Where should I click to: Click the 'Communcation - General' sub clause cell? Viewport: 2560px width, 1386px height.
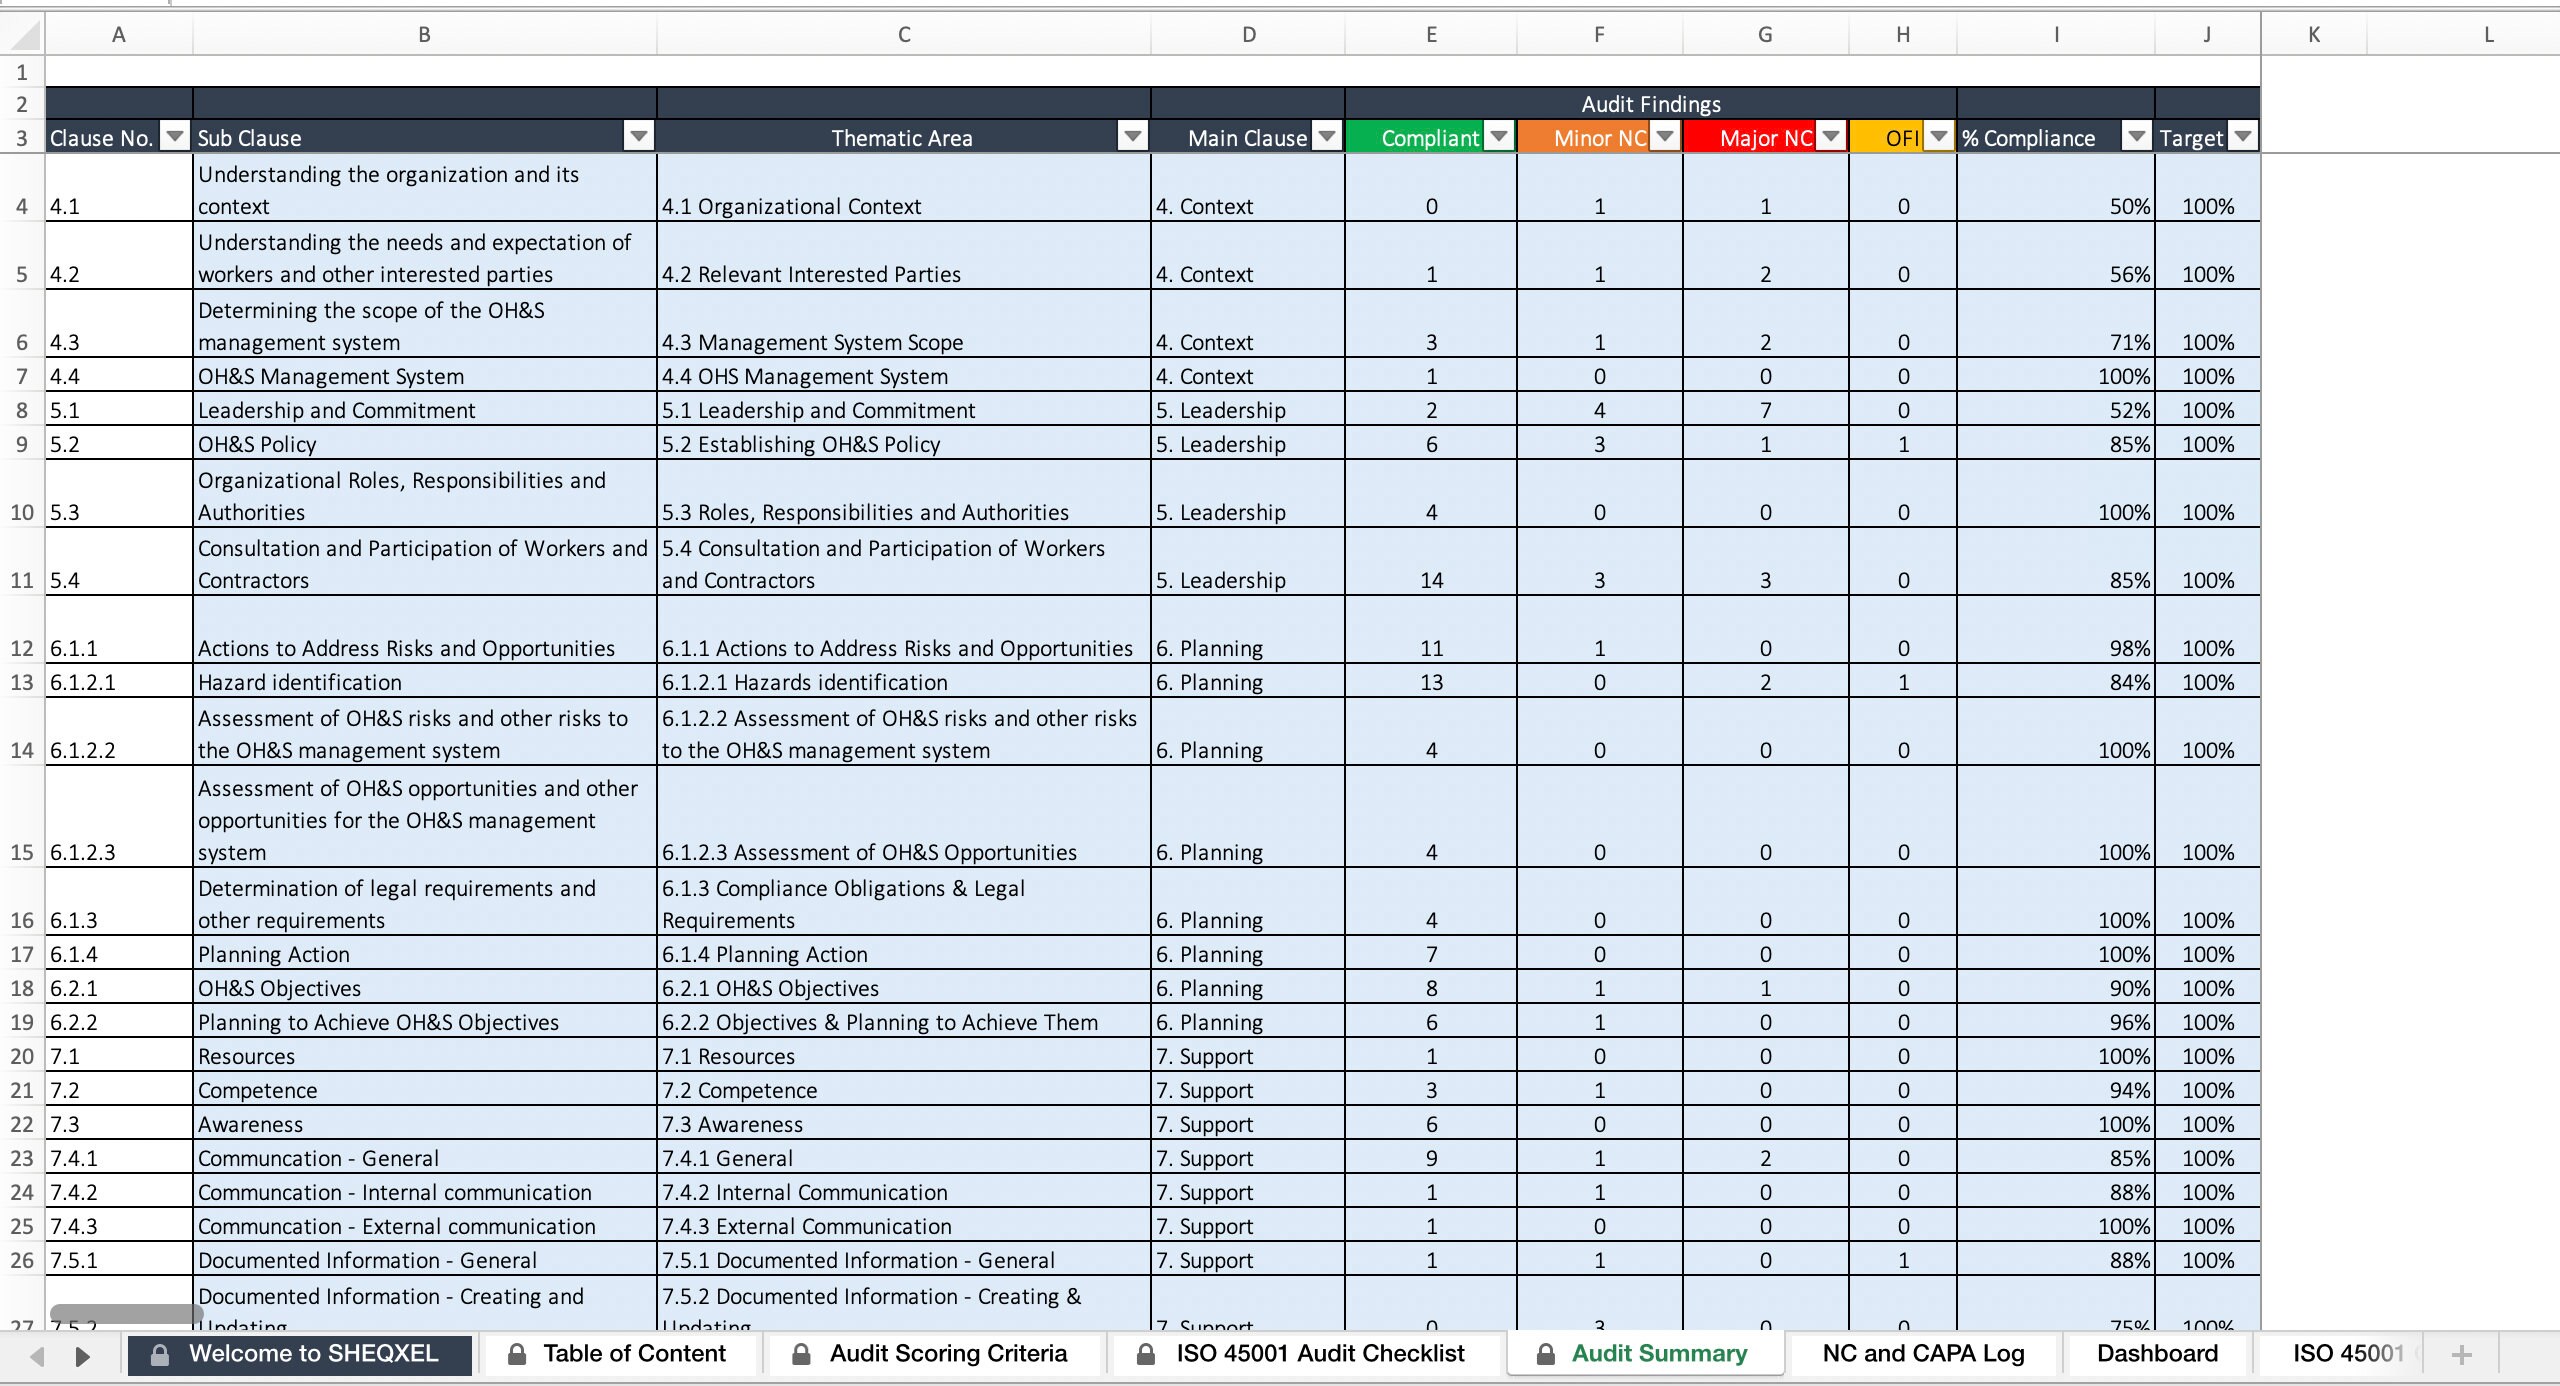tap(424, 1158)
